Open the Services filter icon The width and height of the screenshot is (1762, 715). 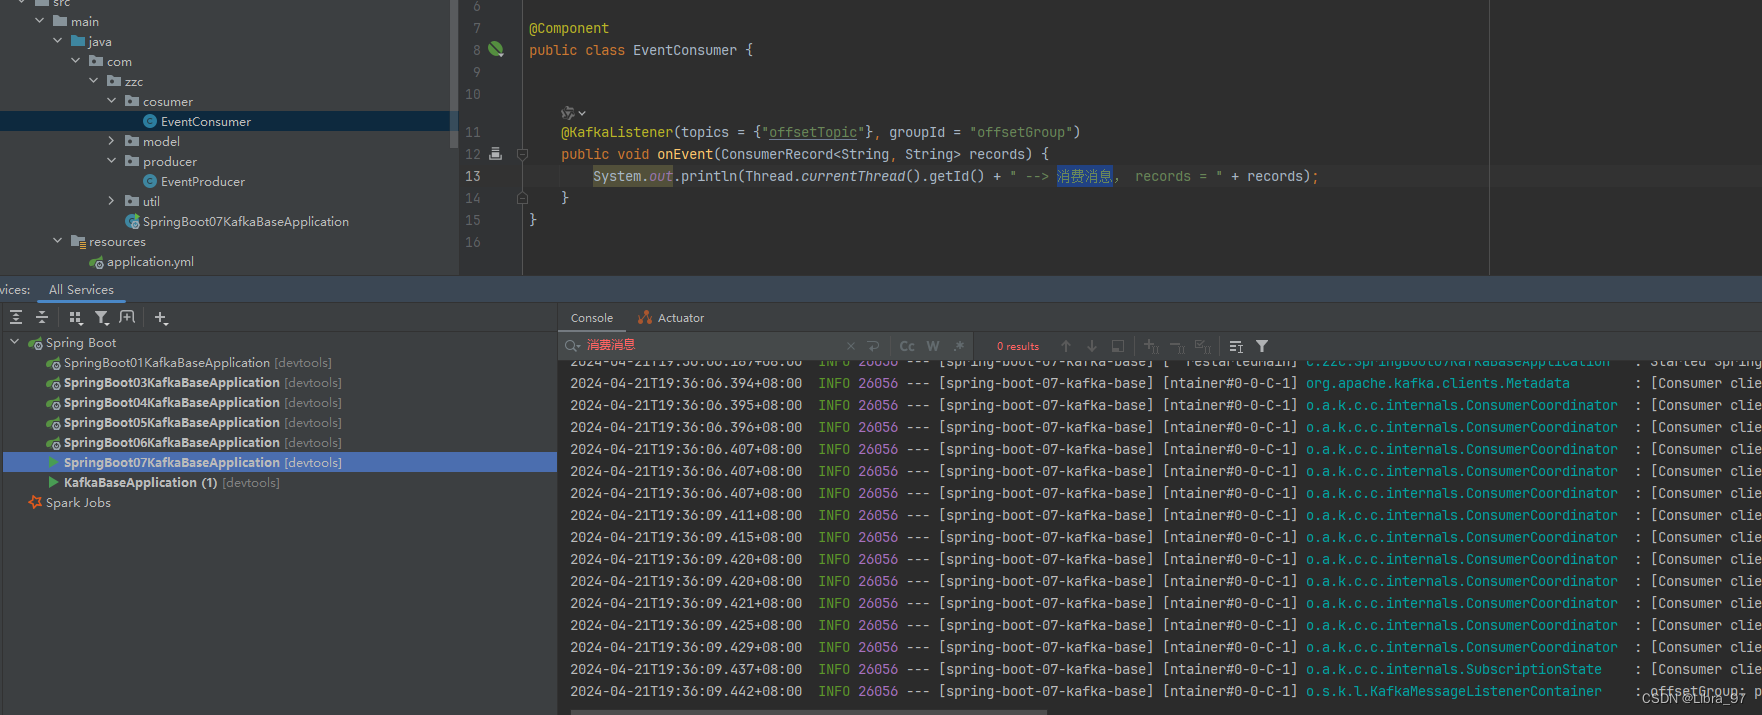[x=102, y=317]
